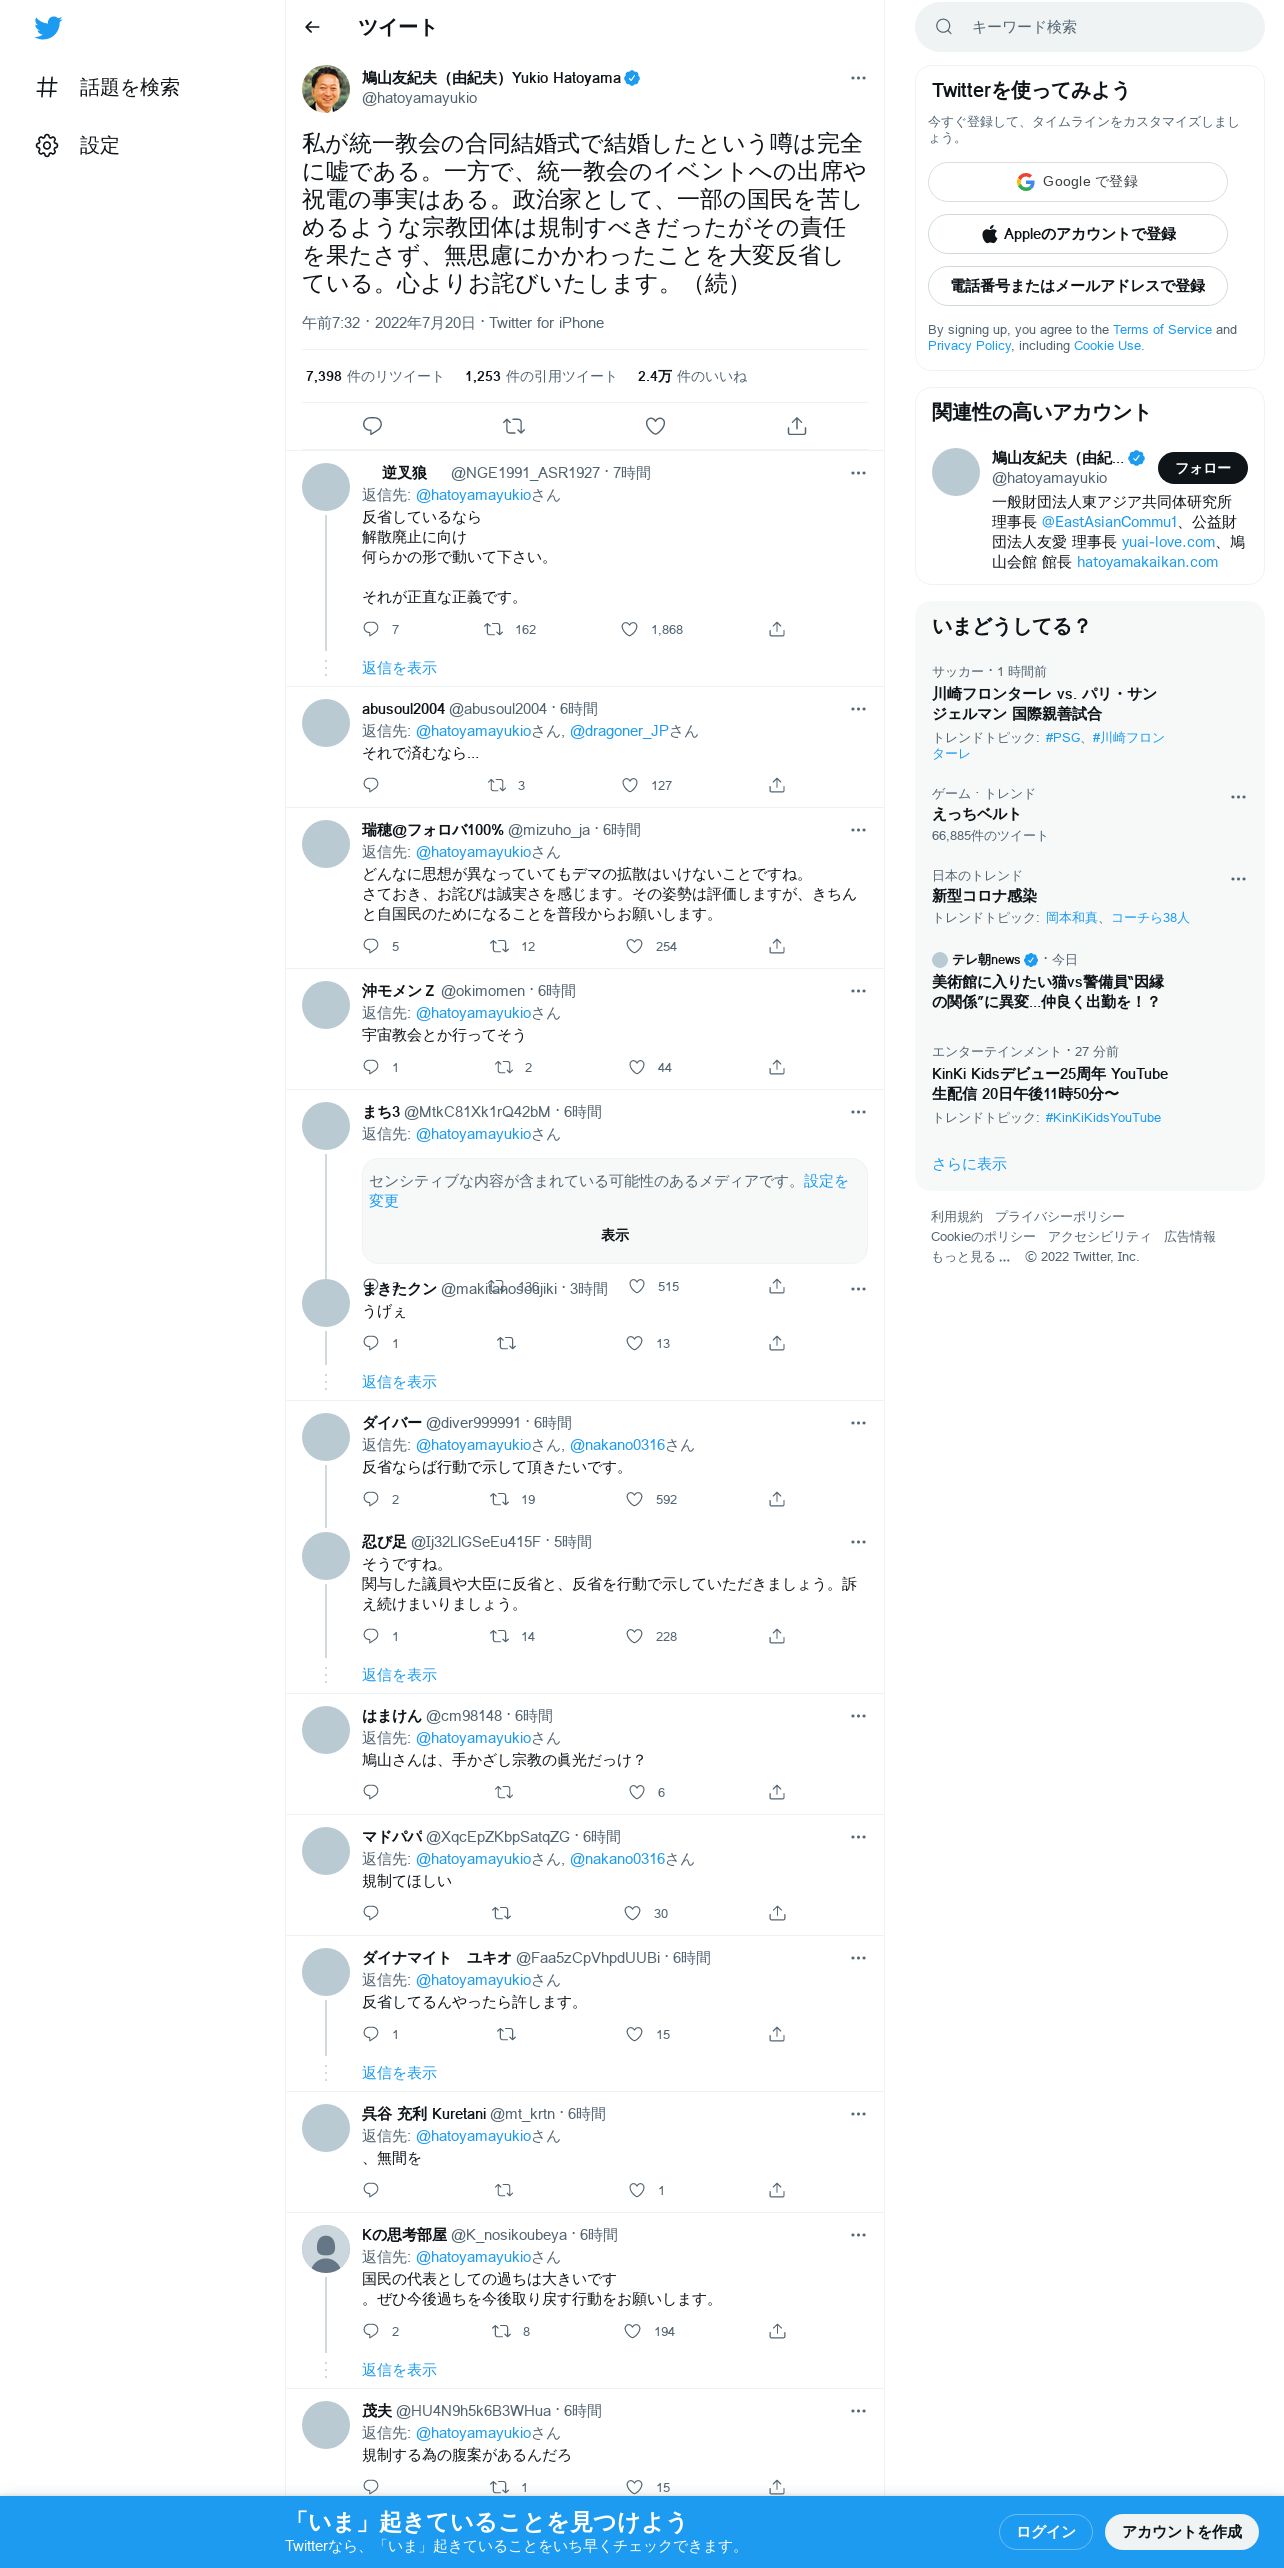Screen dimensions: 1284x2568
Task: Open the さらに表示 trends link
Action: 969,1164
